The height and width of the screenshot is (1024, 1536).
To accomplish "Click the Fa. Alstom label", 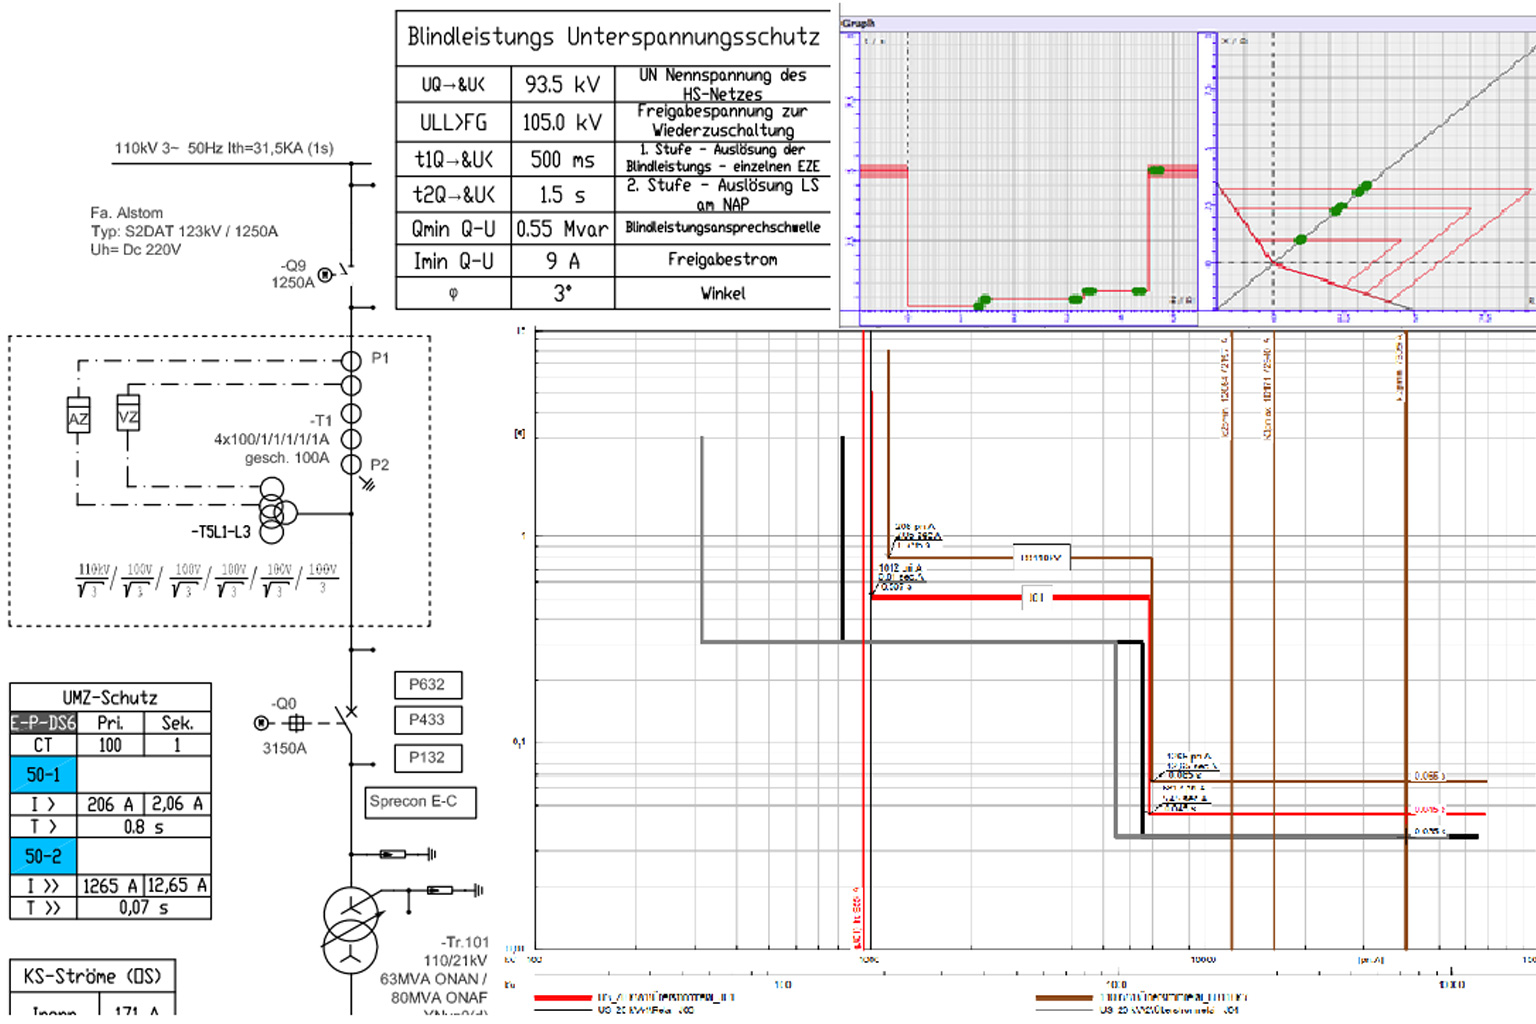I will click(x=127, y=213).
